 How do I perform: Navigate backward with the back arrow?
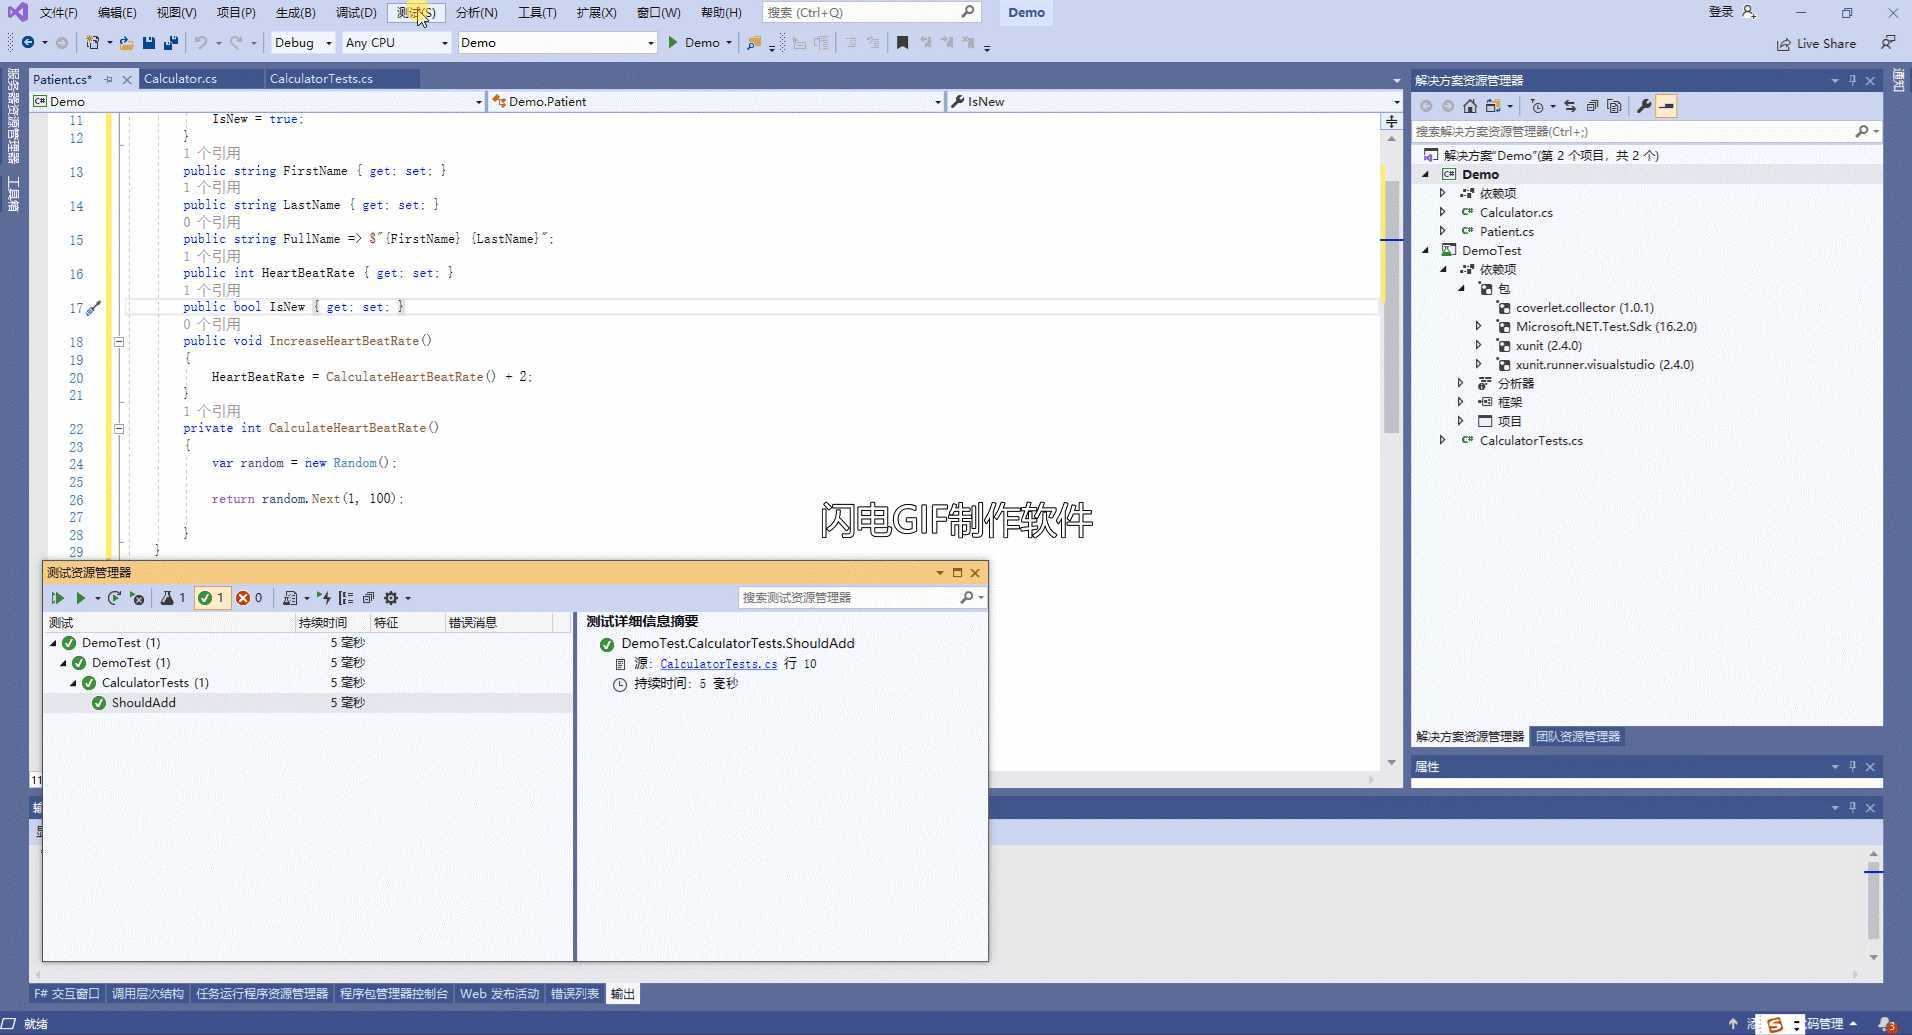28,43
